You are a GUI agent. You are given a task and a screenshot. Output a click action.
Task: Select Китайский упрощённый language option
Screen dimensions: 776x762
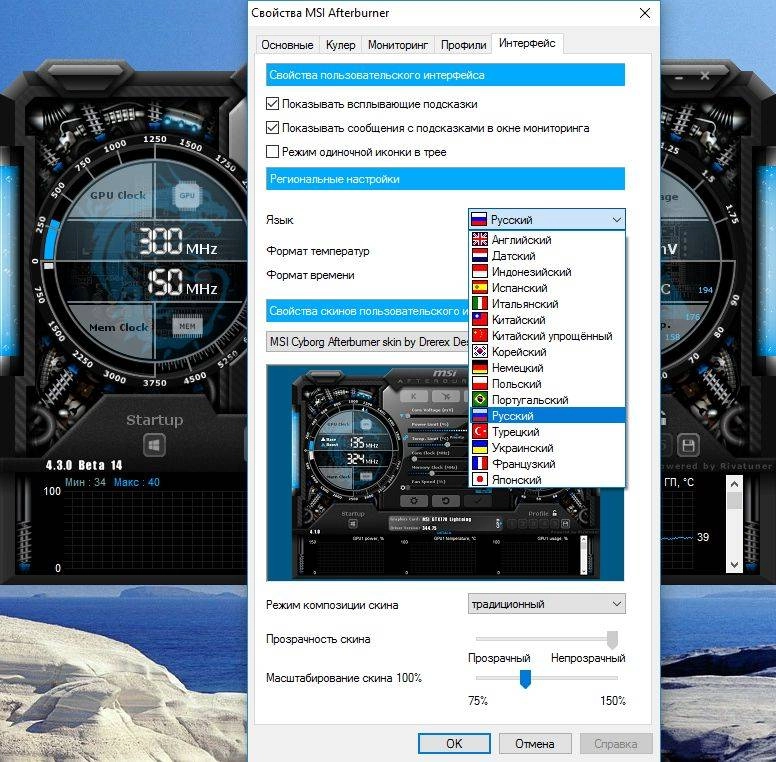click(x=547, y=336)
